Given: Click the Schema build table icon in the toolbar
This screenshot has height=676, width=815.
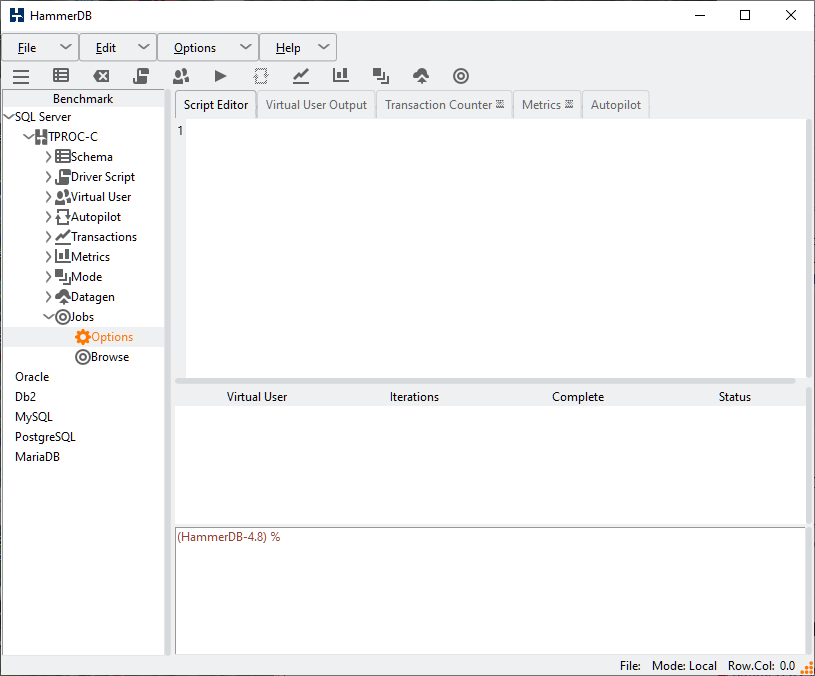Looking at the screenshot, I should tap(61, 76).
